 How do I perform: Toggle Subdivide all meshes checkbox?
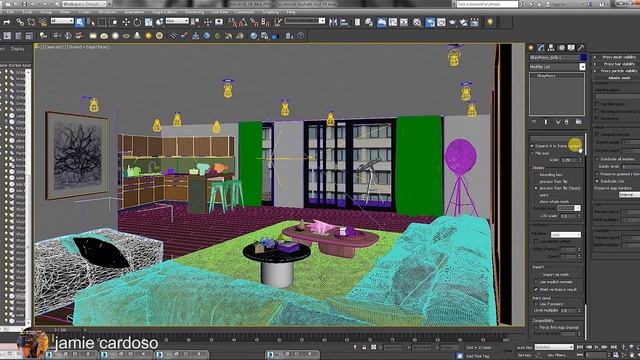tap(597, 159)
